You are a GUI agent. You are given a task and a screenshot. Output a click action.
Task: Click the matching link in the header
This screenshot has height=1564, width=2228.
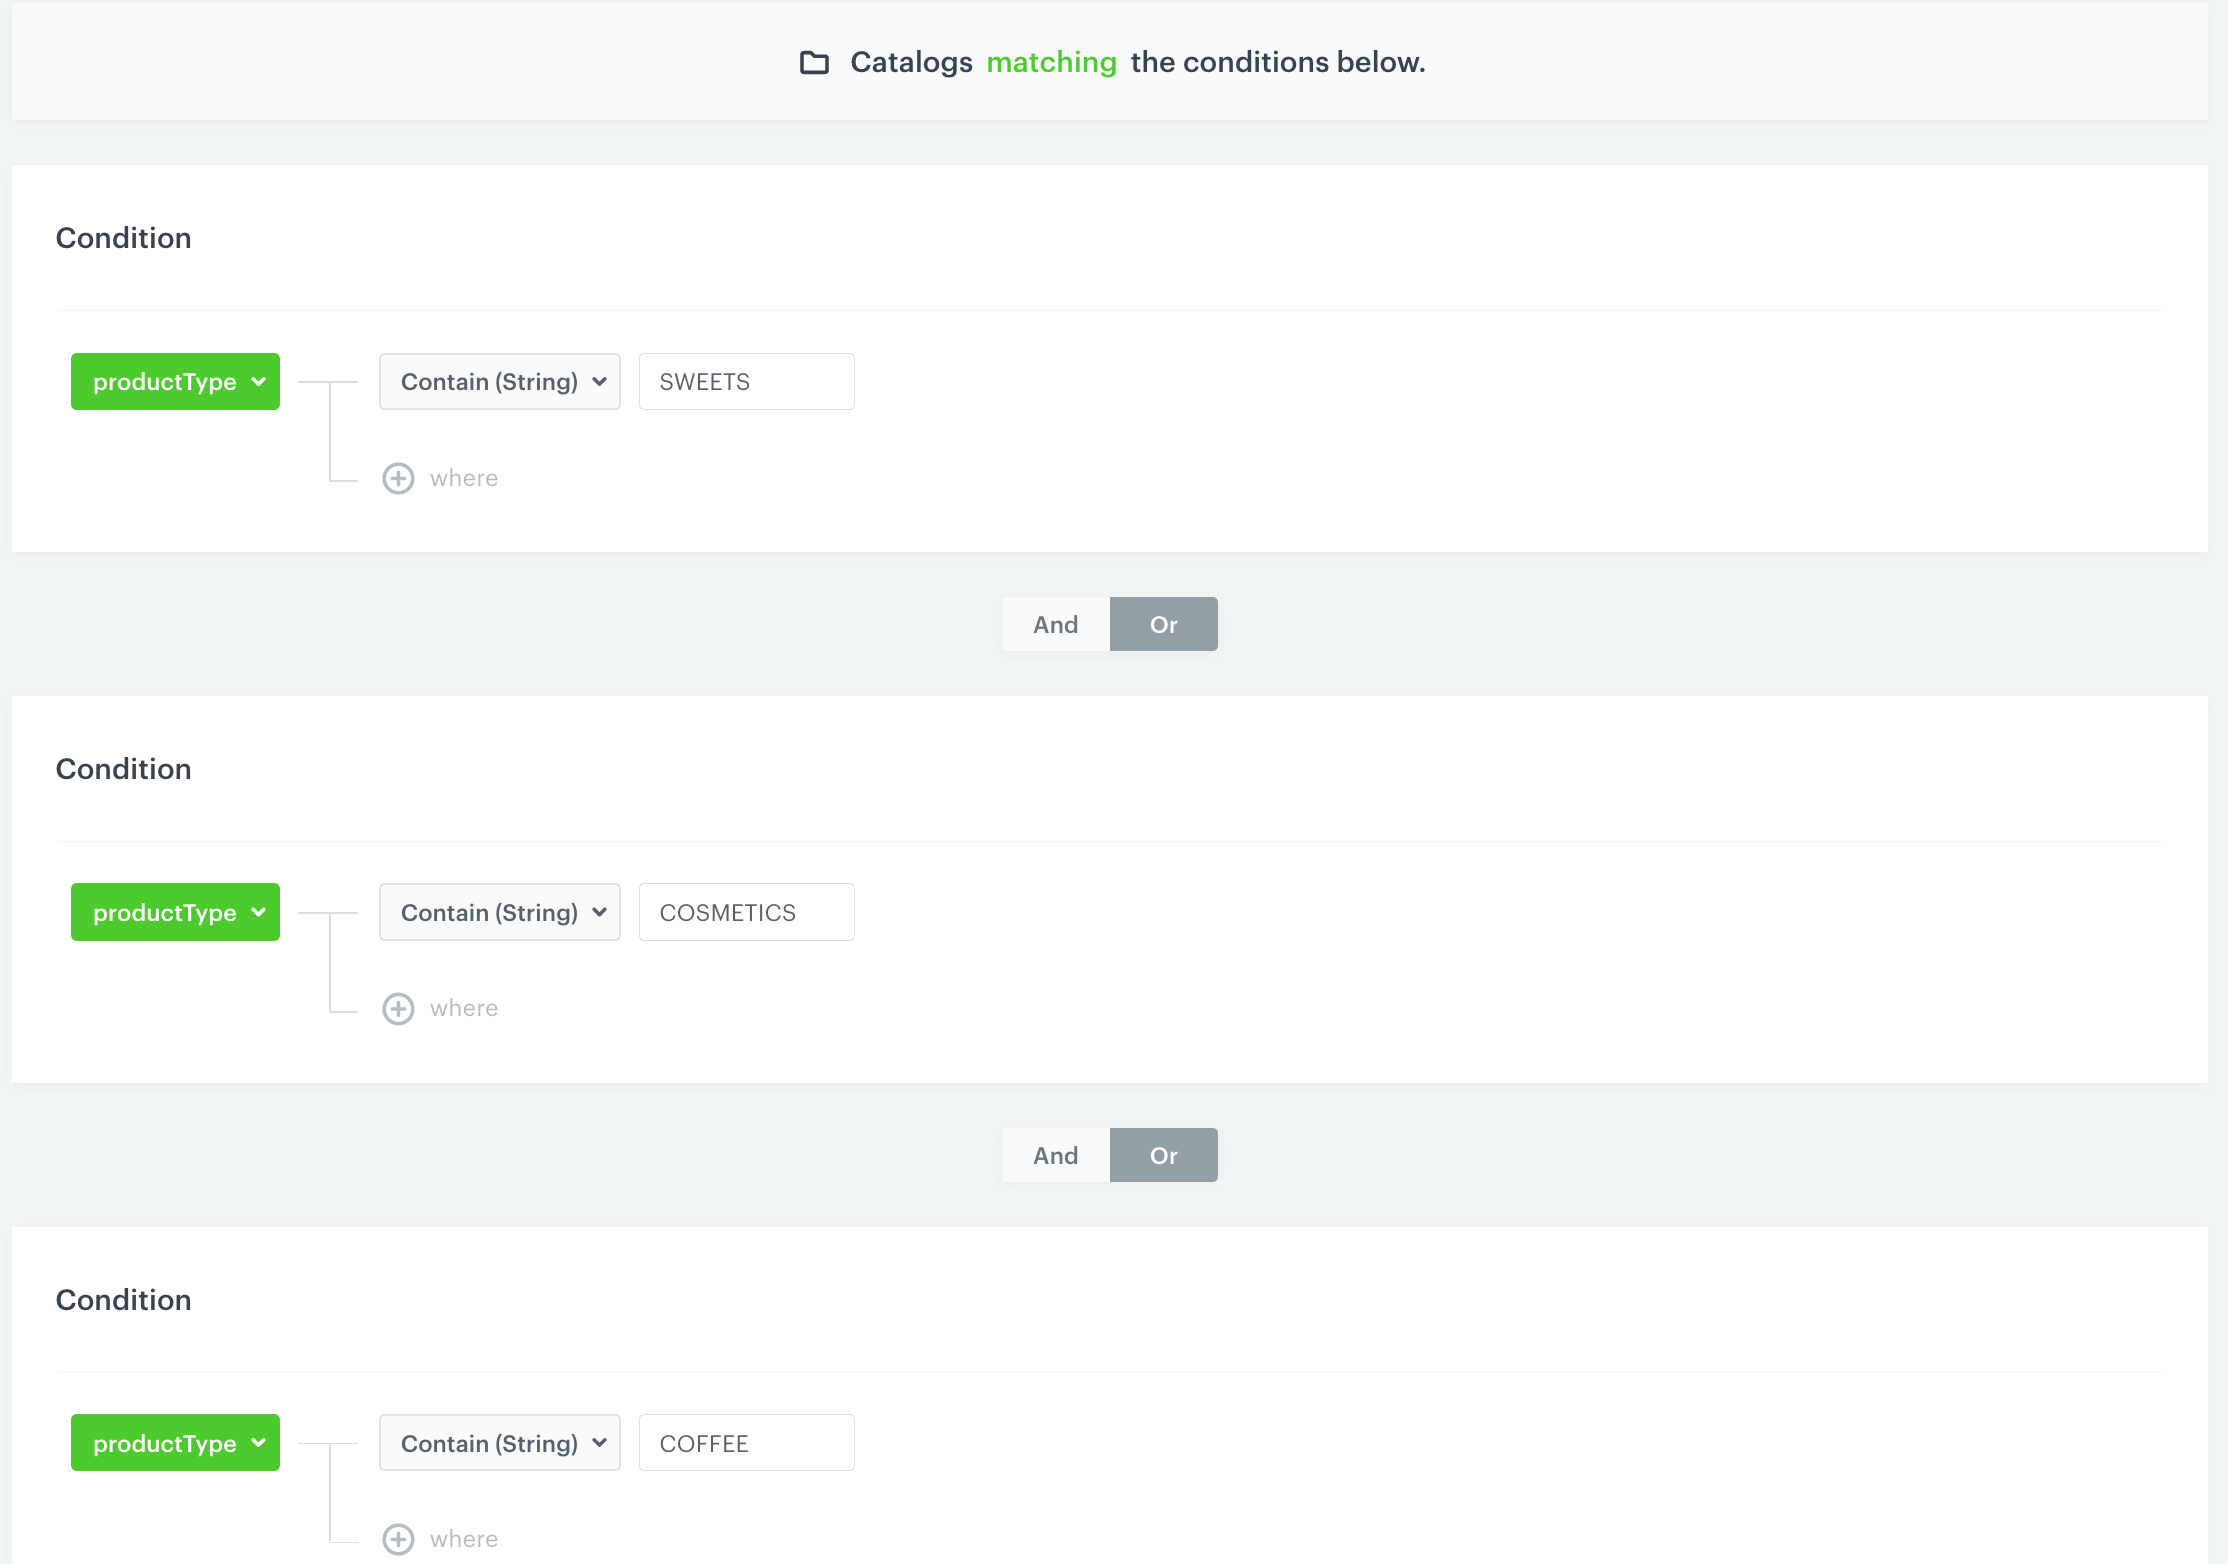tap(1051, 62)
